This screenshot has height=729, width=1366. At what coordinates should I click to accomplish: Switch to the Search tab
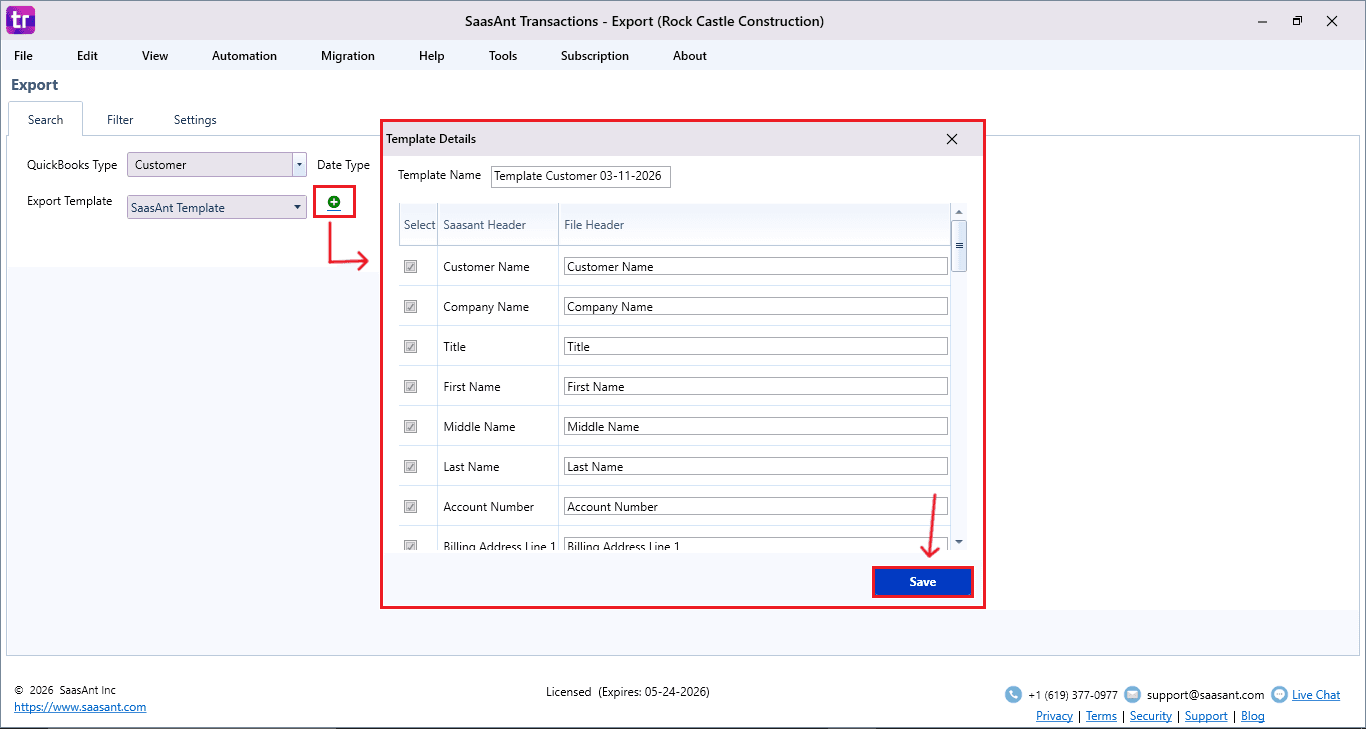point(46,120)
